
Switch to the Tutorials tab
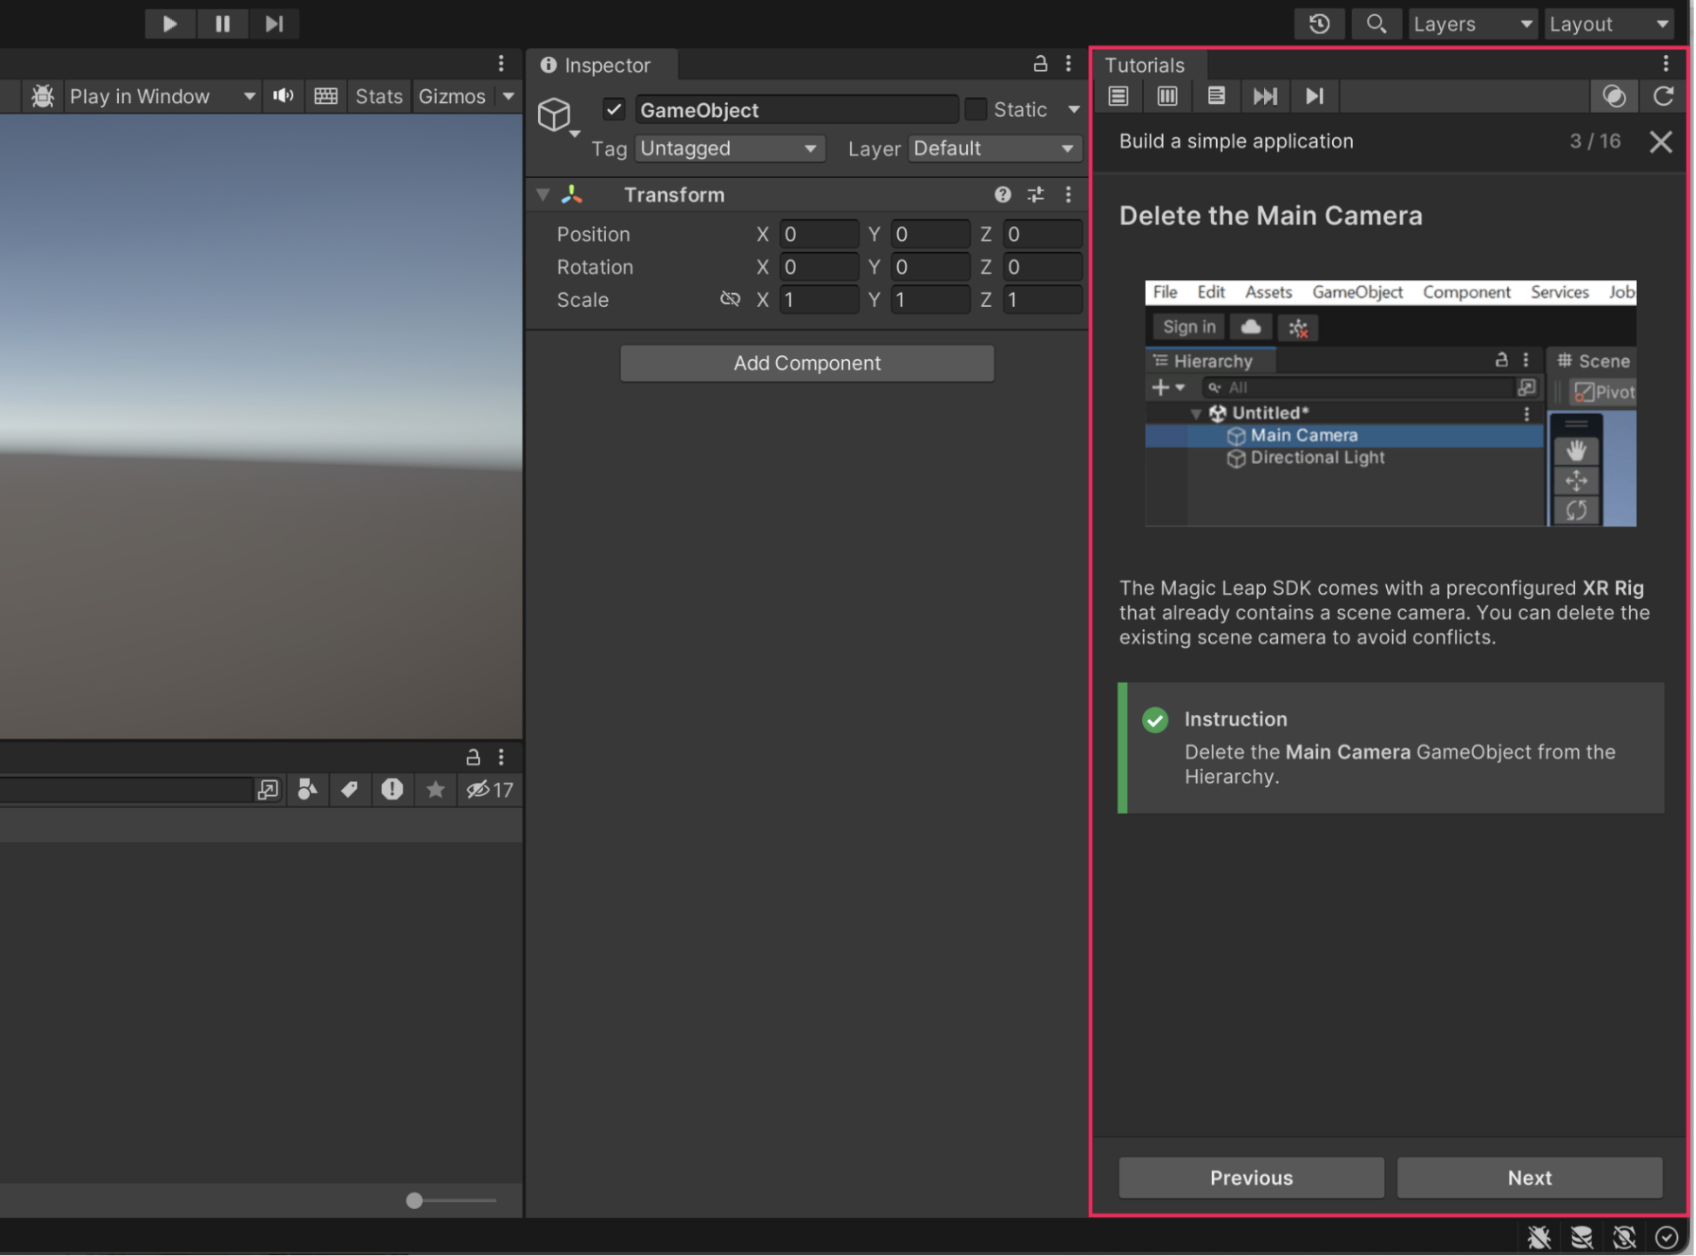tap(1144, 65)
